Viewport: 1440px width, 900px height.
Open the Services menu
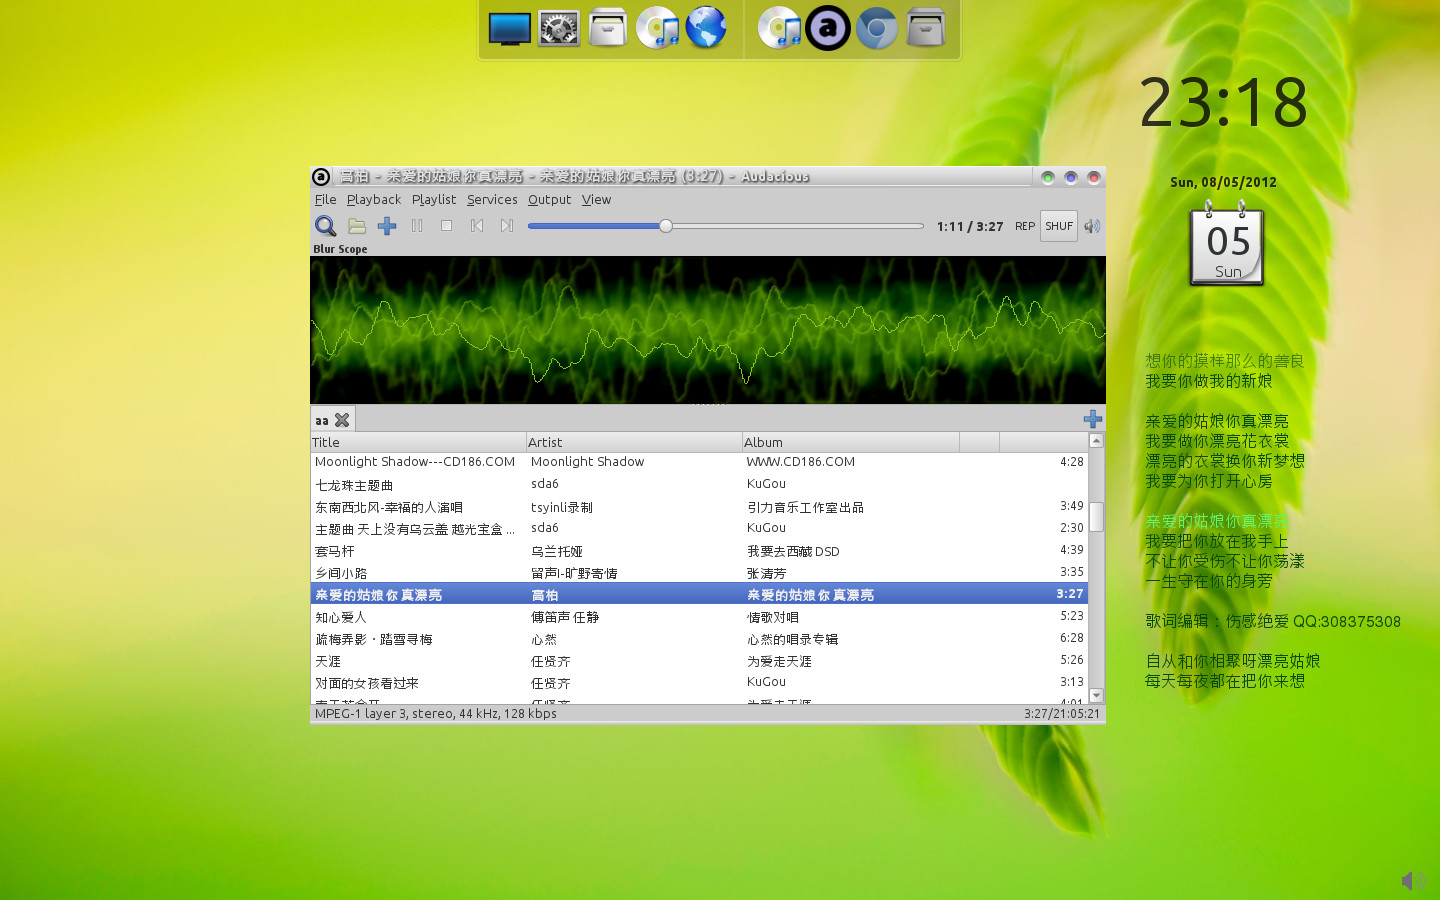[x=492, y=200]
